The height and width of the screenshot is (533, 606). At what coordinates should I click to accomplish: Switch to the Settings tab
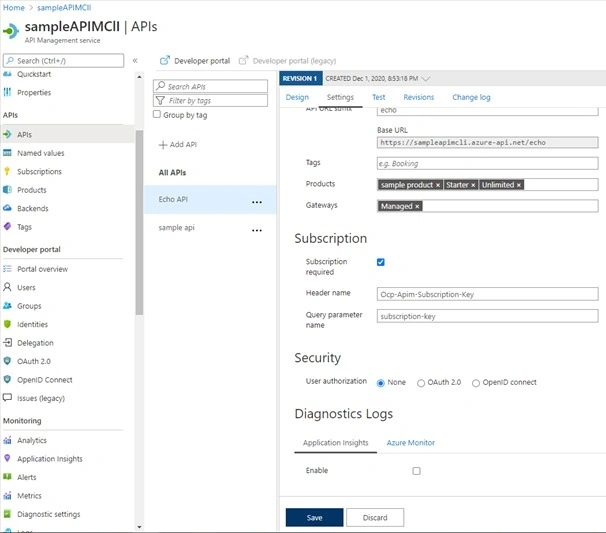pos(340,97)
